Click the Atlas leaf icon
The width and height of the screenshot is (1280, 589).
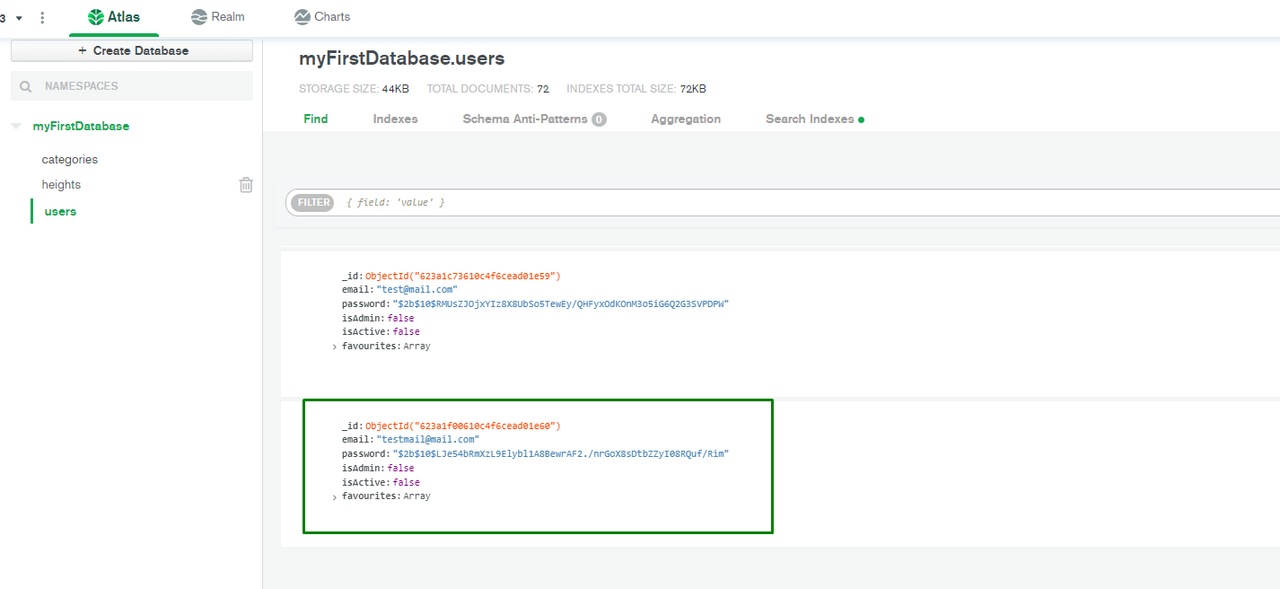point(96,17)
